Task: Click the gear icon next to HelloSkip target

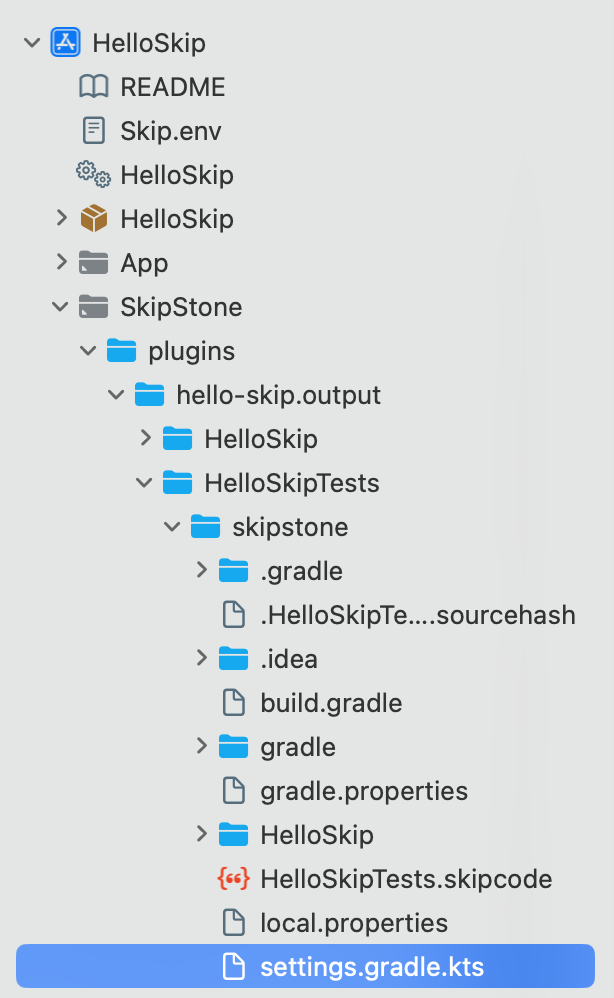Action: [x=92, y=174]
